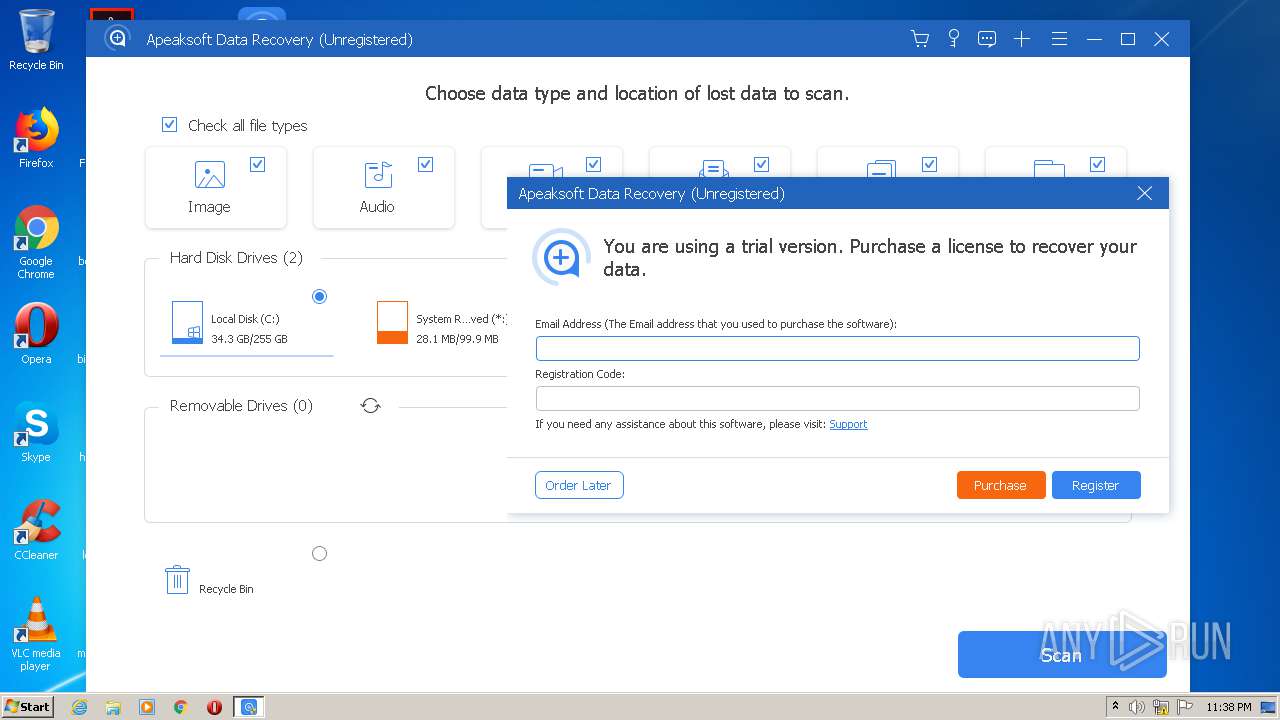
Task: Open Chrome from the taskbar
Action: pyautogui.click(x=181, y=707)
